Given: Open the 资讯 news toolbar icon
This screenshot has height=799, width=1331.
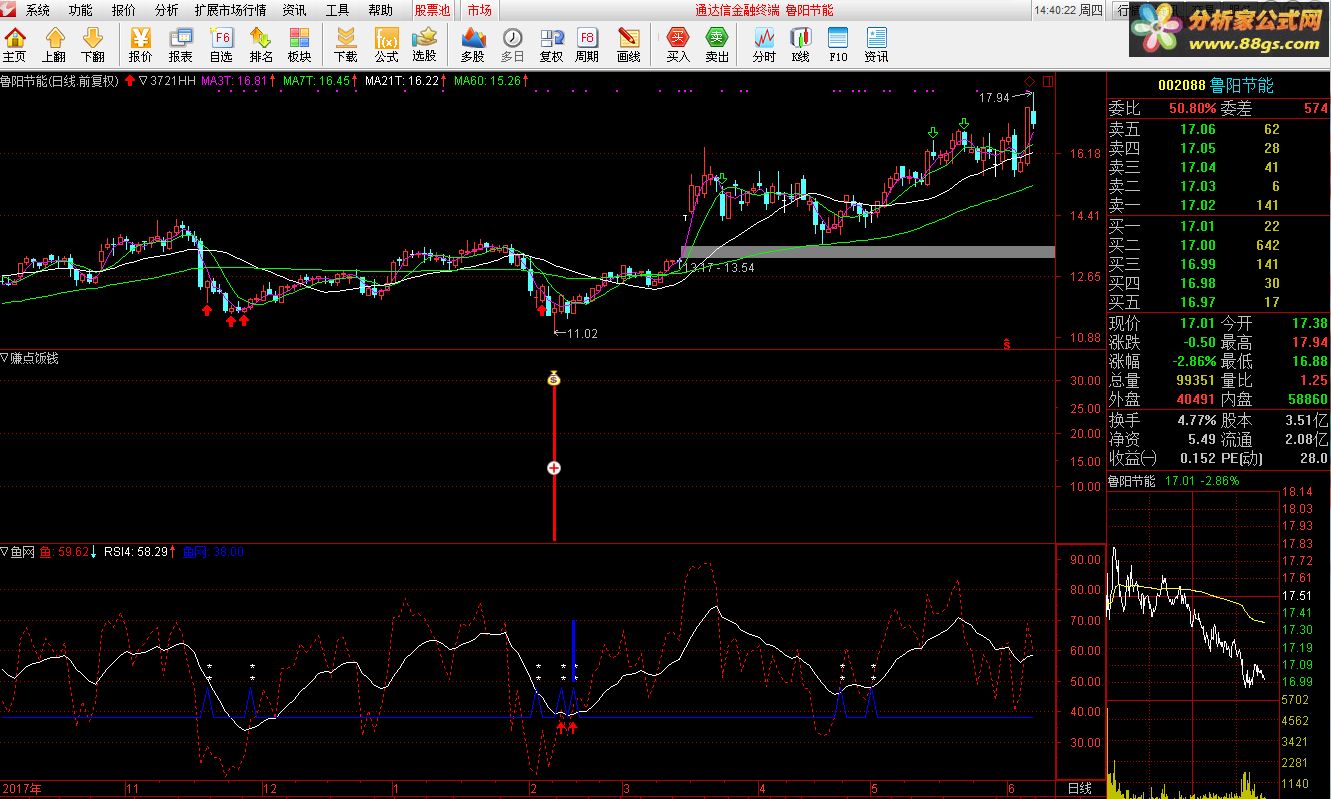Looking at the screenshot, I should [x=876, y=45].
